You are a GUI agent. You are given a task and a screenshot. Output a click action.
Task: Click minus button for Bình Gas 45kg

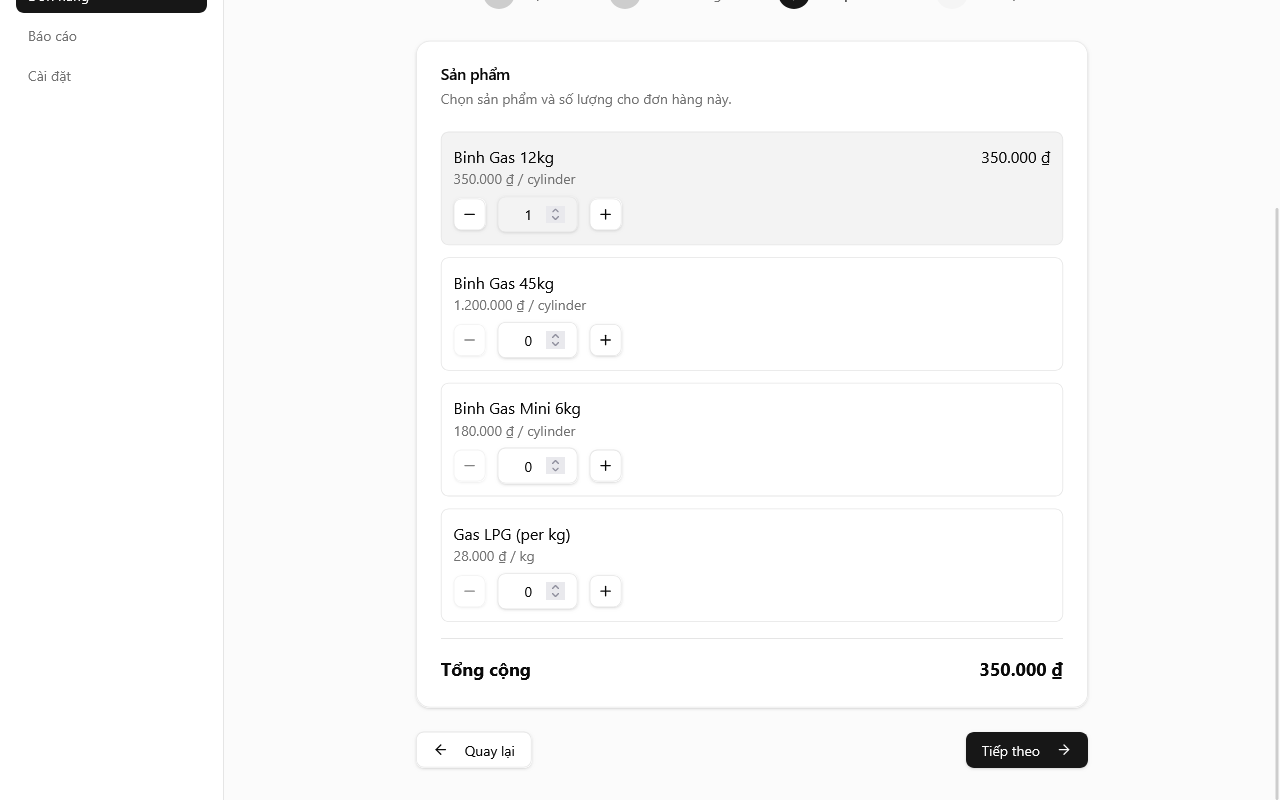coord(469,341)
